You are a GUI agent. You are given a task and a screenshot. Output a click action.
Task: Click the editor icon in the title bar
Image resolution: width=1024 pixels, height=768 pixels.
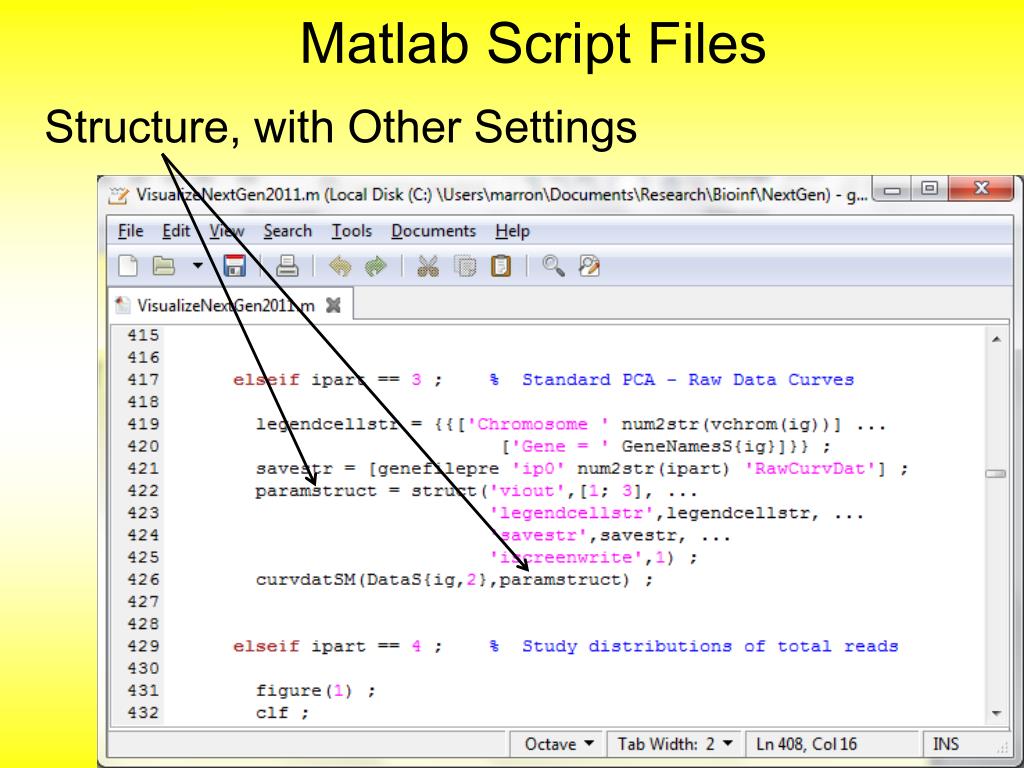pyautogui.click(x=118, y=195)
